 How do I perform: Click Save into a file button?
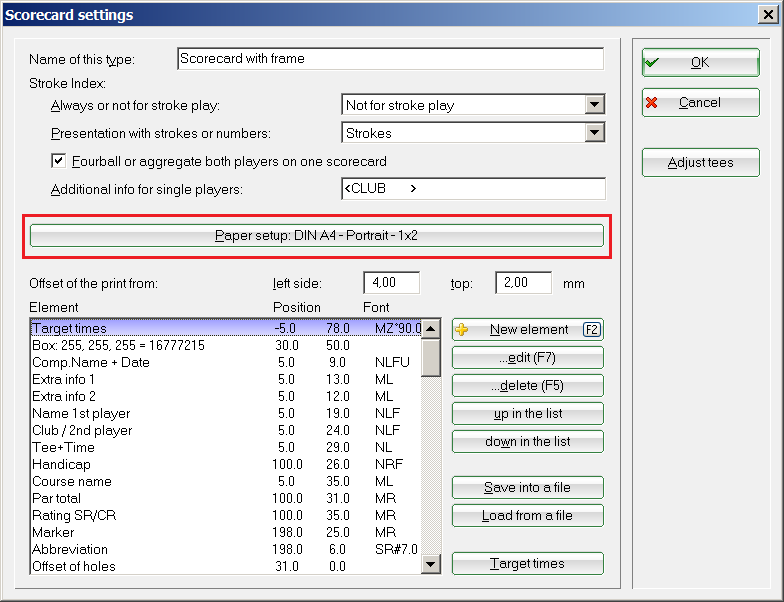527,488
